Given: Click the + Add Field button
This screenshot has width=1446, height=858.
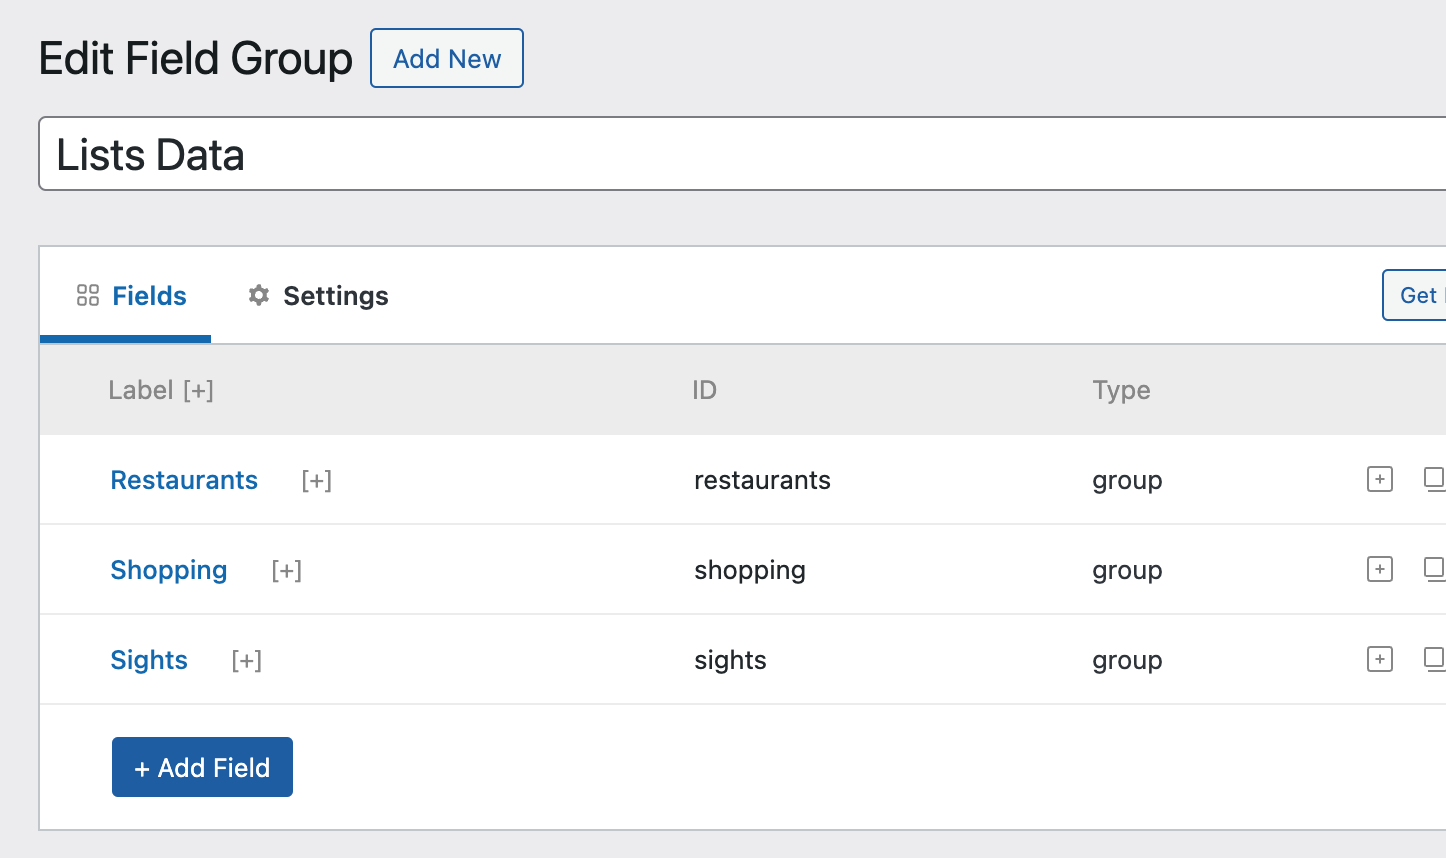Looking at the screenshot, I should [202, 767].
